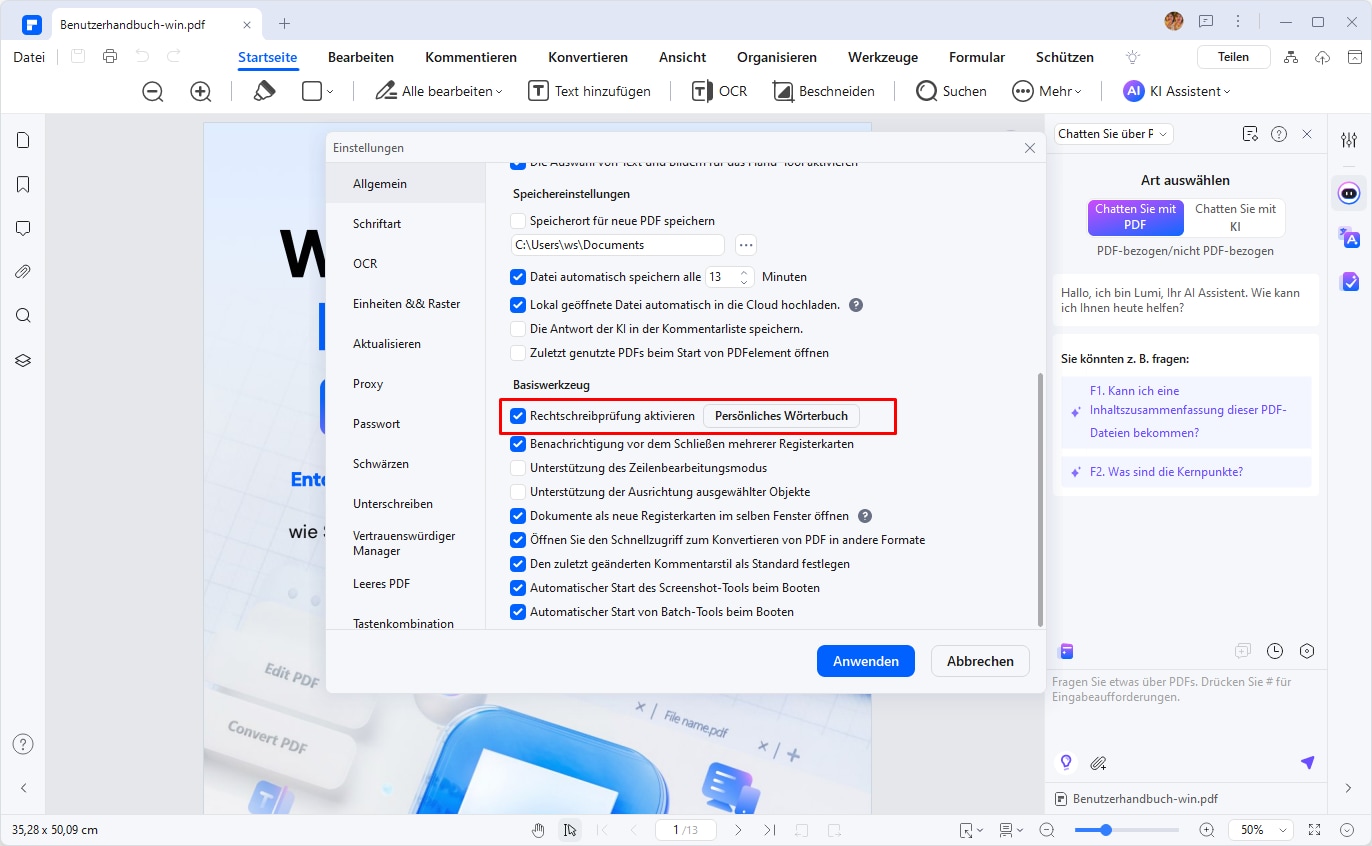
Task: Open the attachments paperclip panel
Action: [23, 272]
